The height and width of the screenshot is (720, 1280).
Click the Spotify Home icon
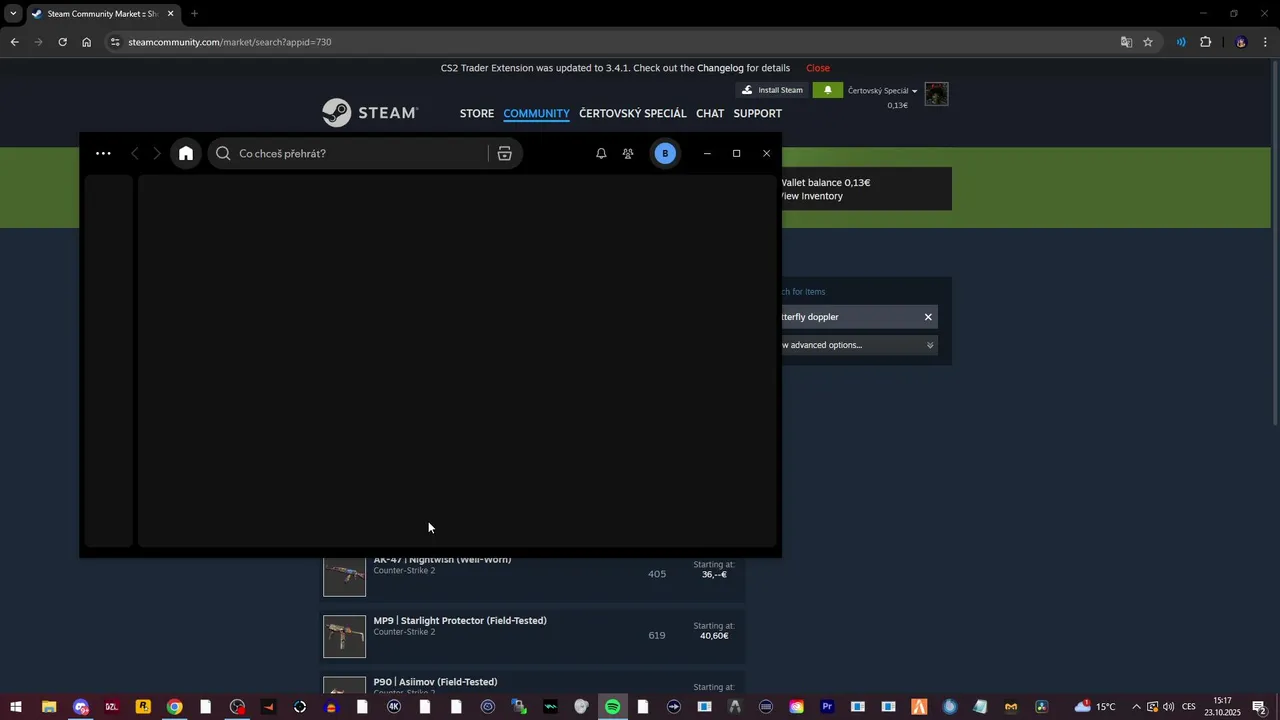tap(186, 153)
